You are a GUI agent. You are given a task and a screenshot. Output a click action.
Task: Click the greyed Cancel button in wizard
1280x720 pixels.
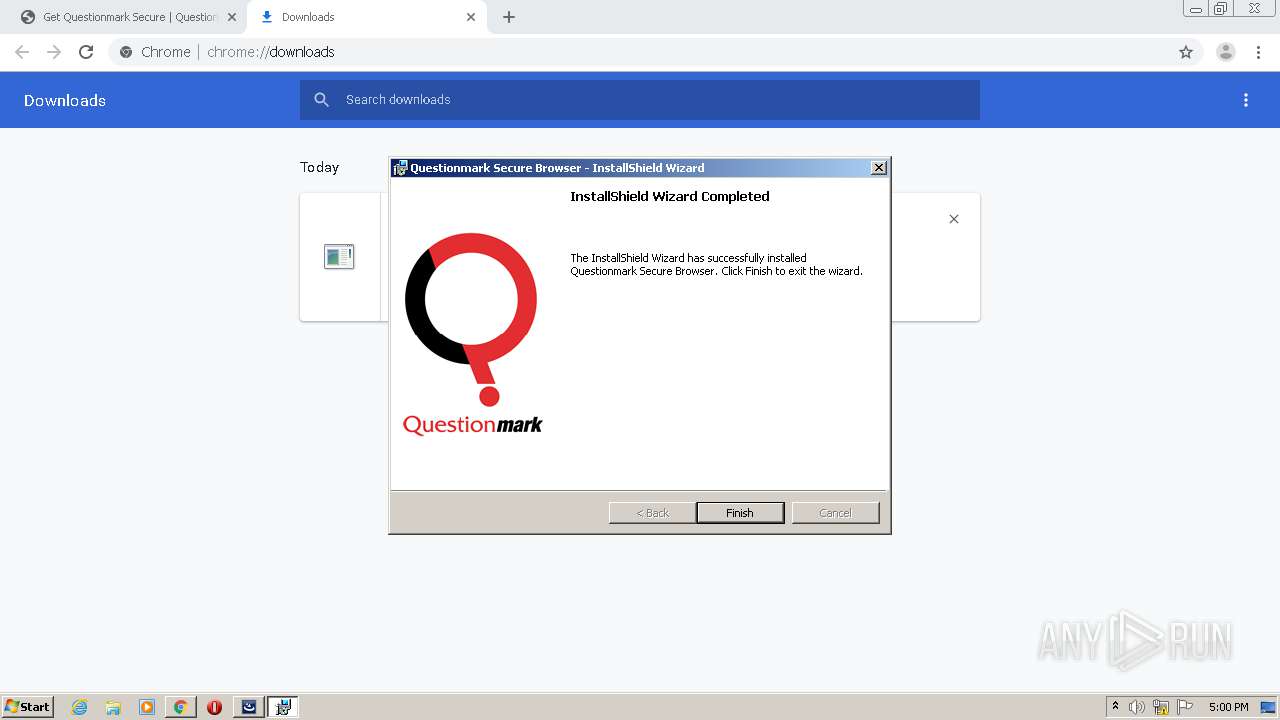pyautogui.click(x=835, y=513)
